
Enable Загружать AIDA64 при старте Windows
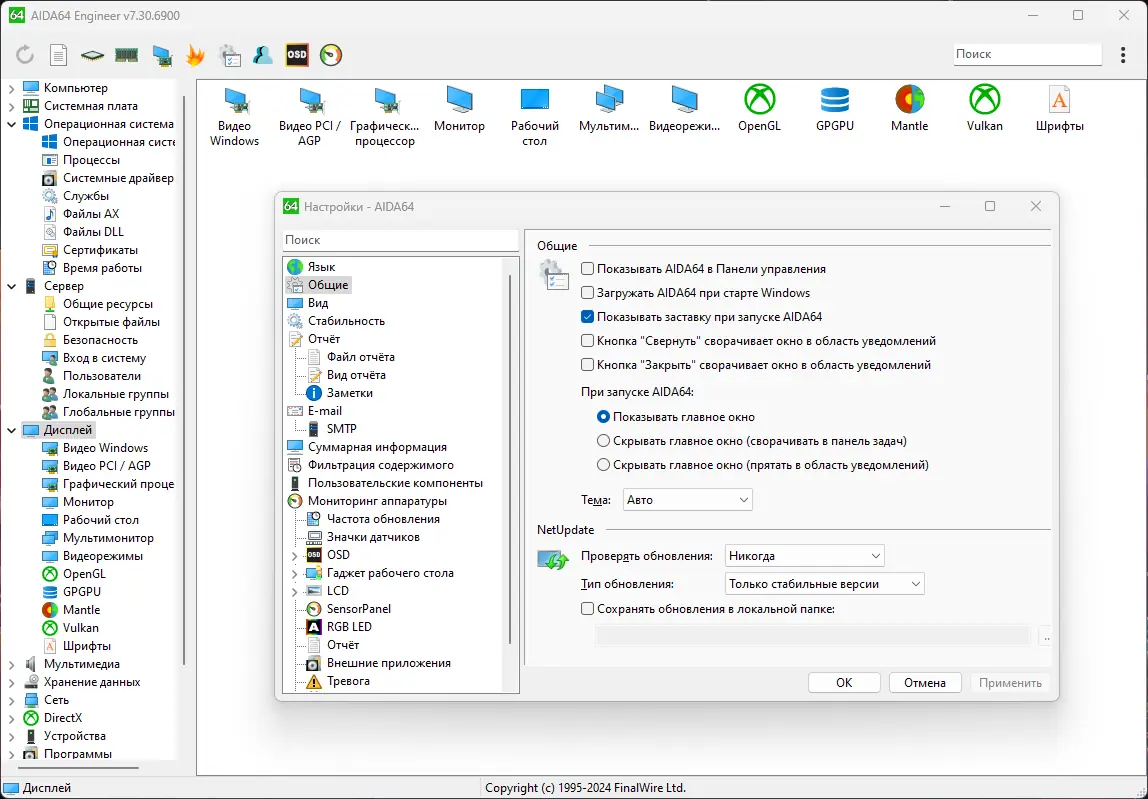pos(587,293)
